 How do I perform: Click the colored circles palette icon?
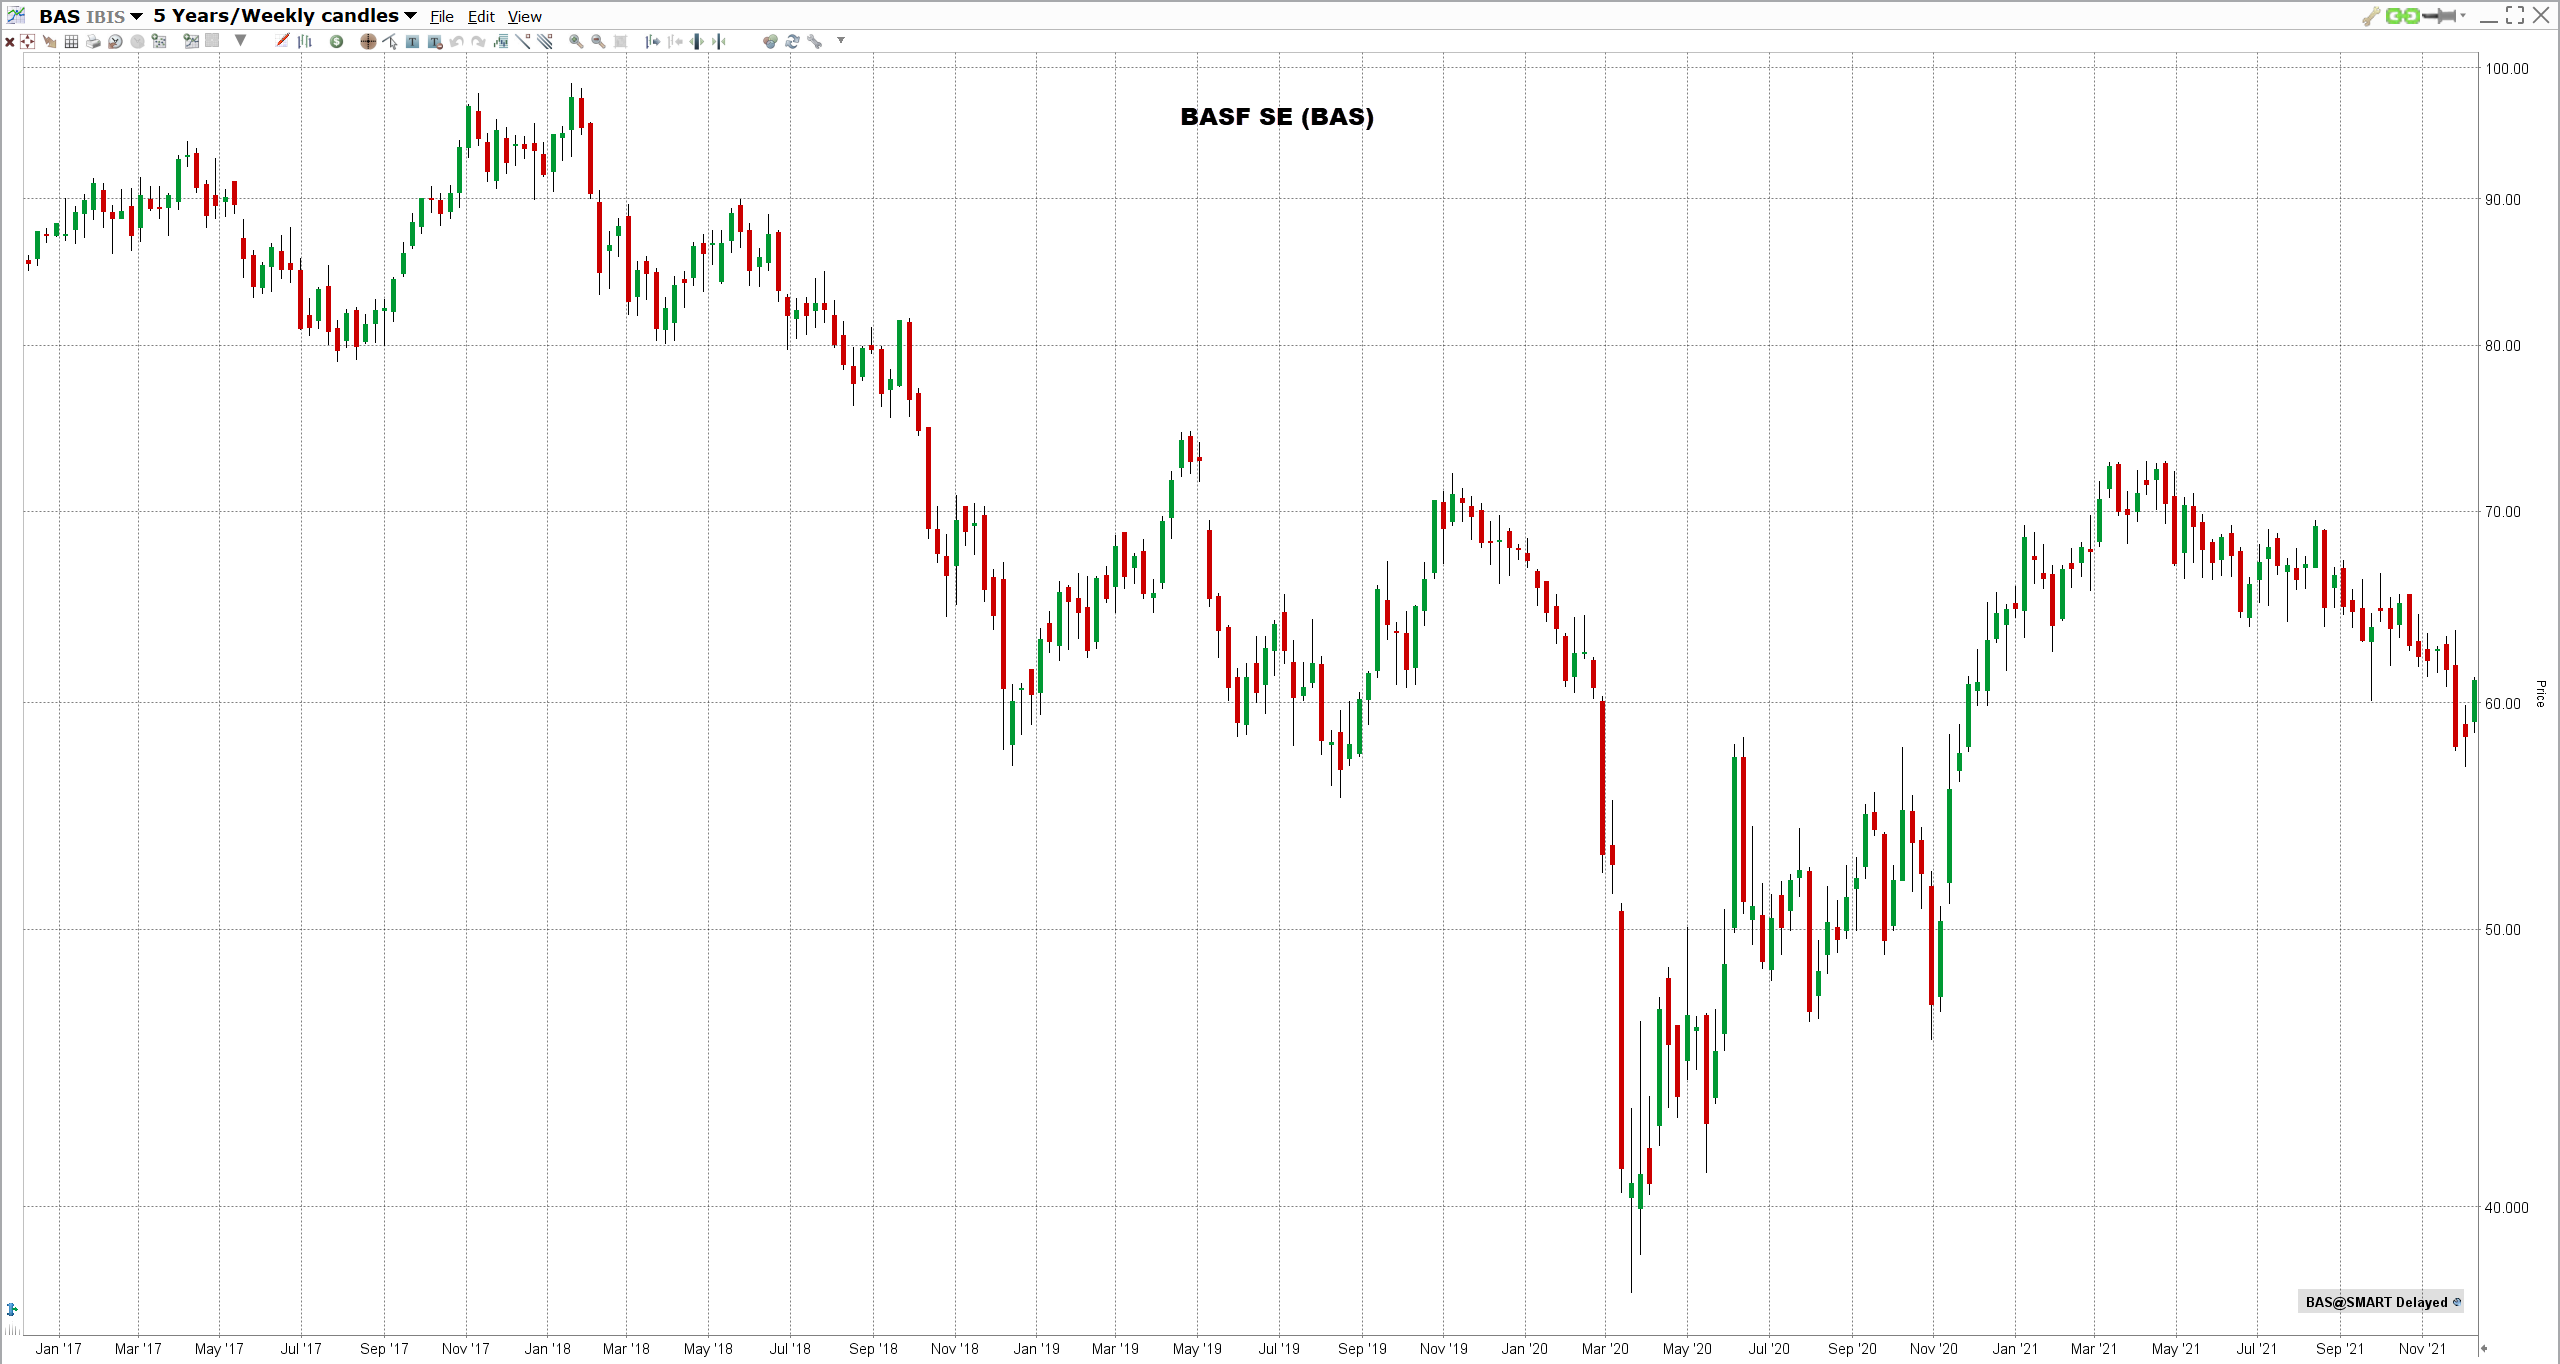tap(769, 41)
